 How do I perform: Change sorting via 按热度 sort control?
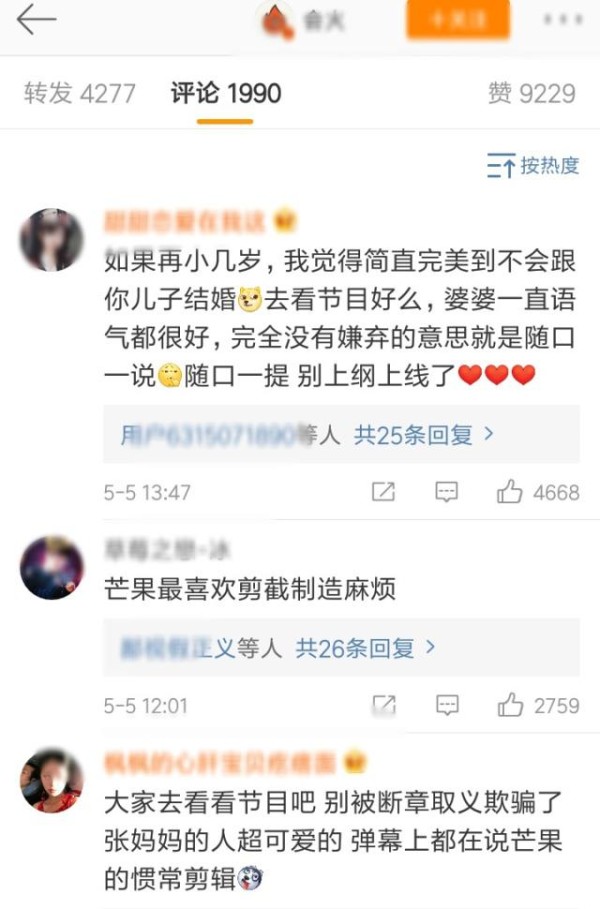pos(533,166)
